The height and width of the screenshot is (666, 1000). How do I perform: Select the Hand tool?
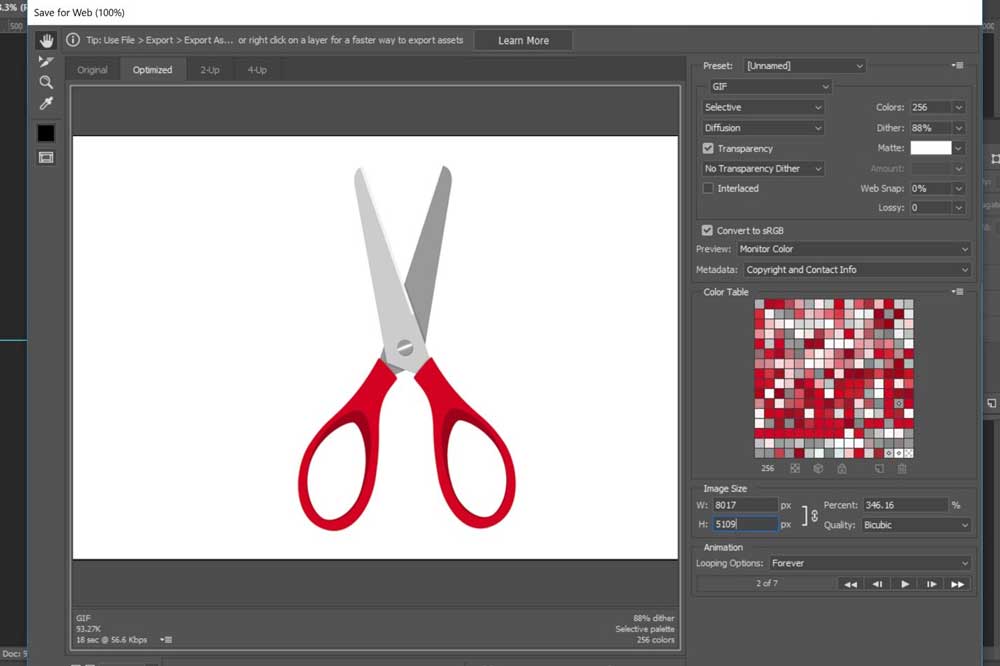point(46,41)
